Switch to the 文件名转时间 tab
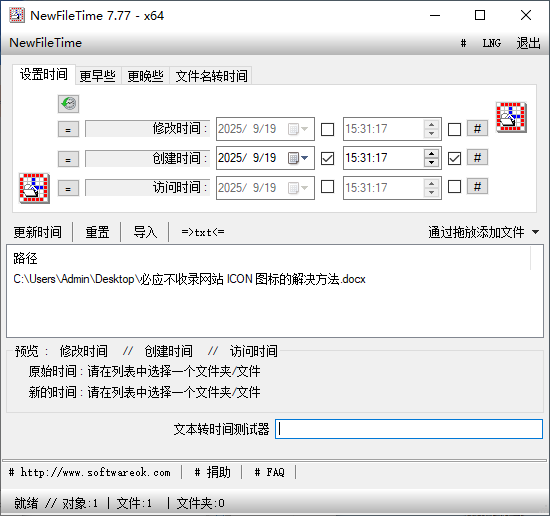Screen dimensions: 550x516 pos(211,76)
